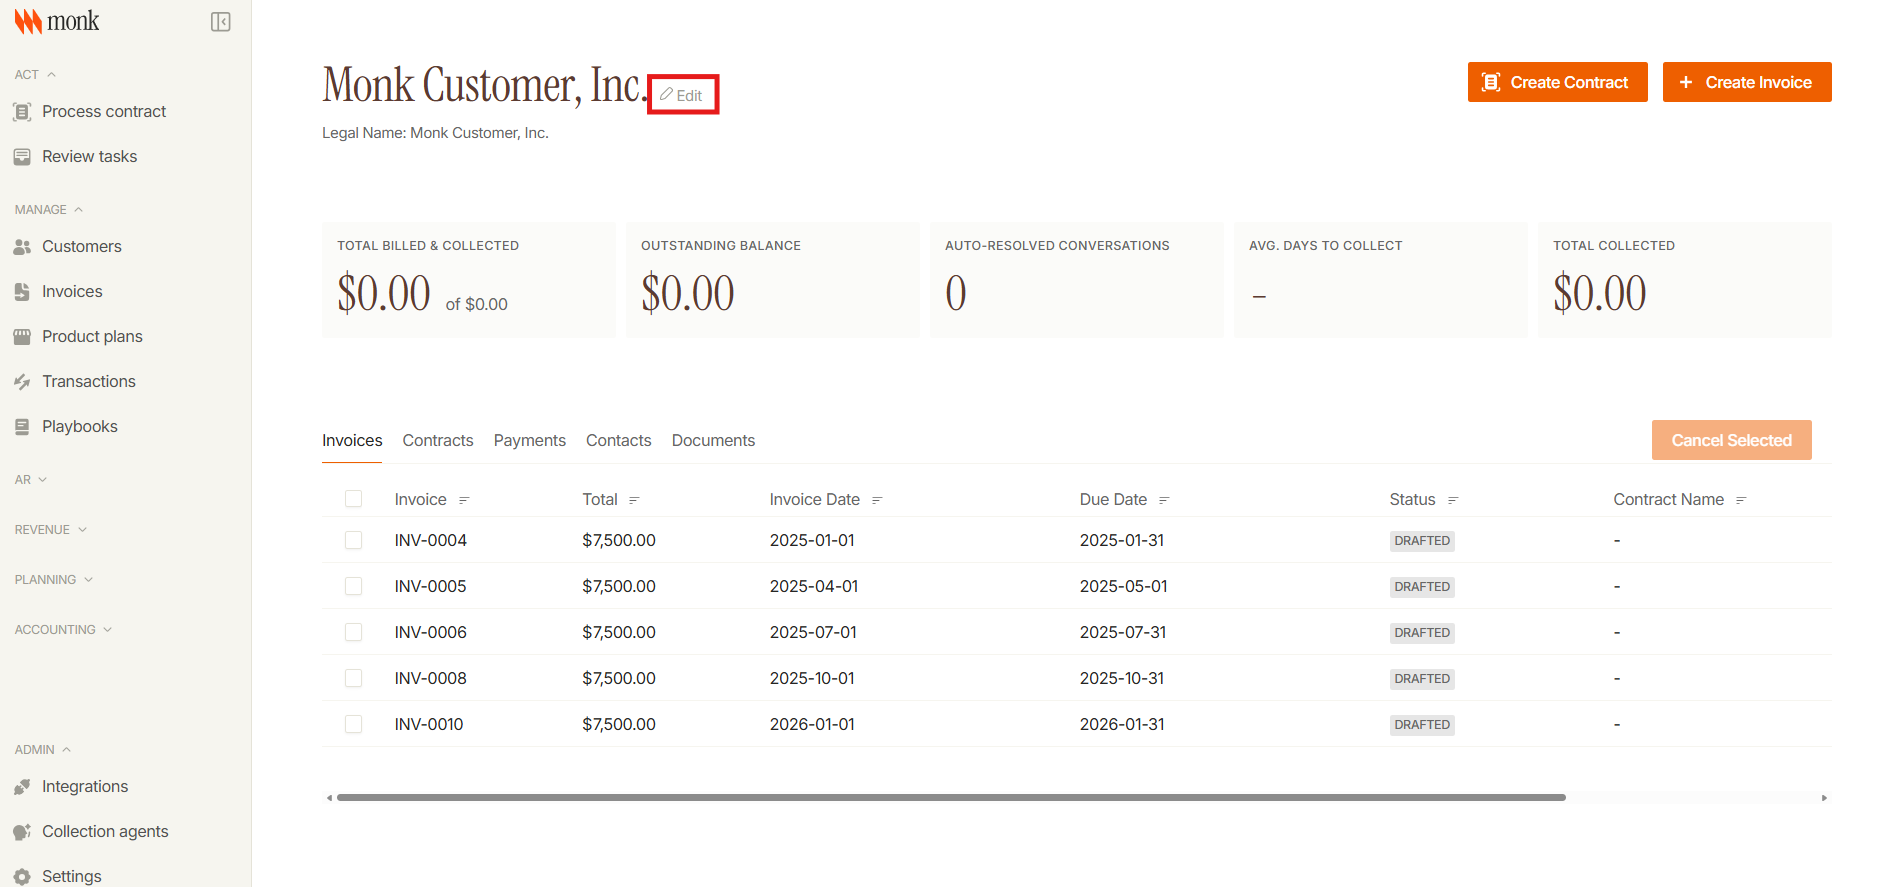
Task: Expand the PLANNING sidebar section
Action: point(54,580)
